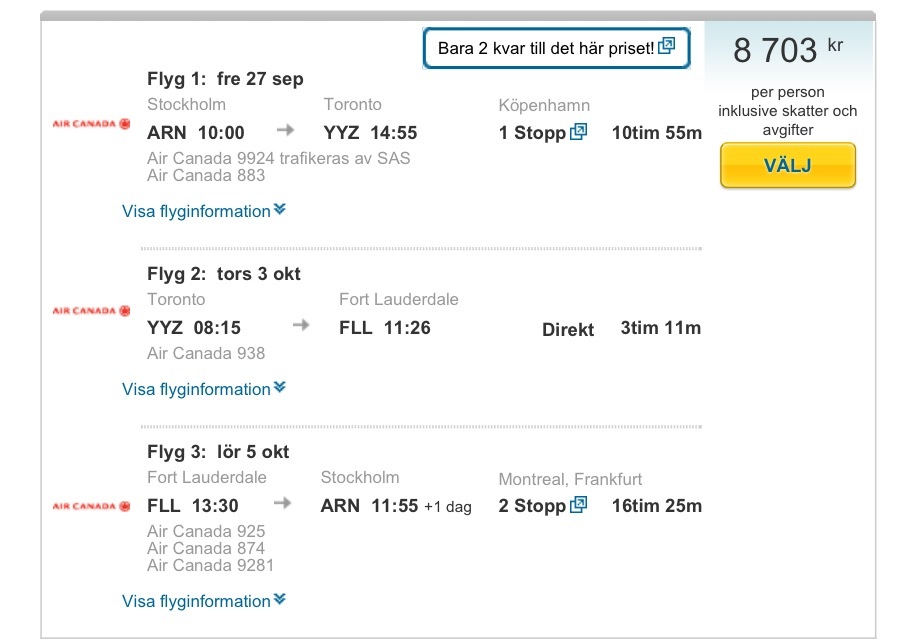Expand Visa flyginformation for Flyg 1

click(x=204, y=211)
